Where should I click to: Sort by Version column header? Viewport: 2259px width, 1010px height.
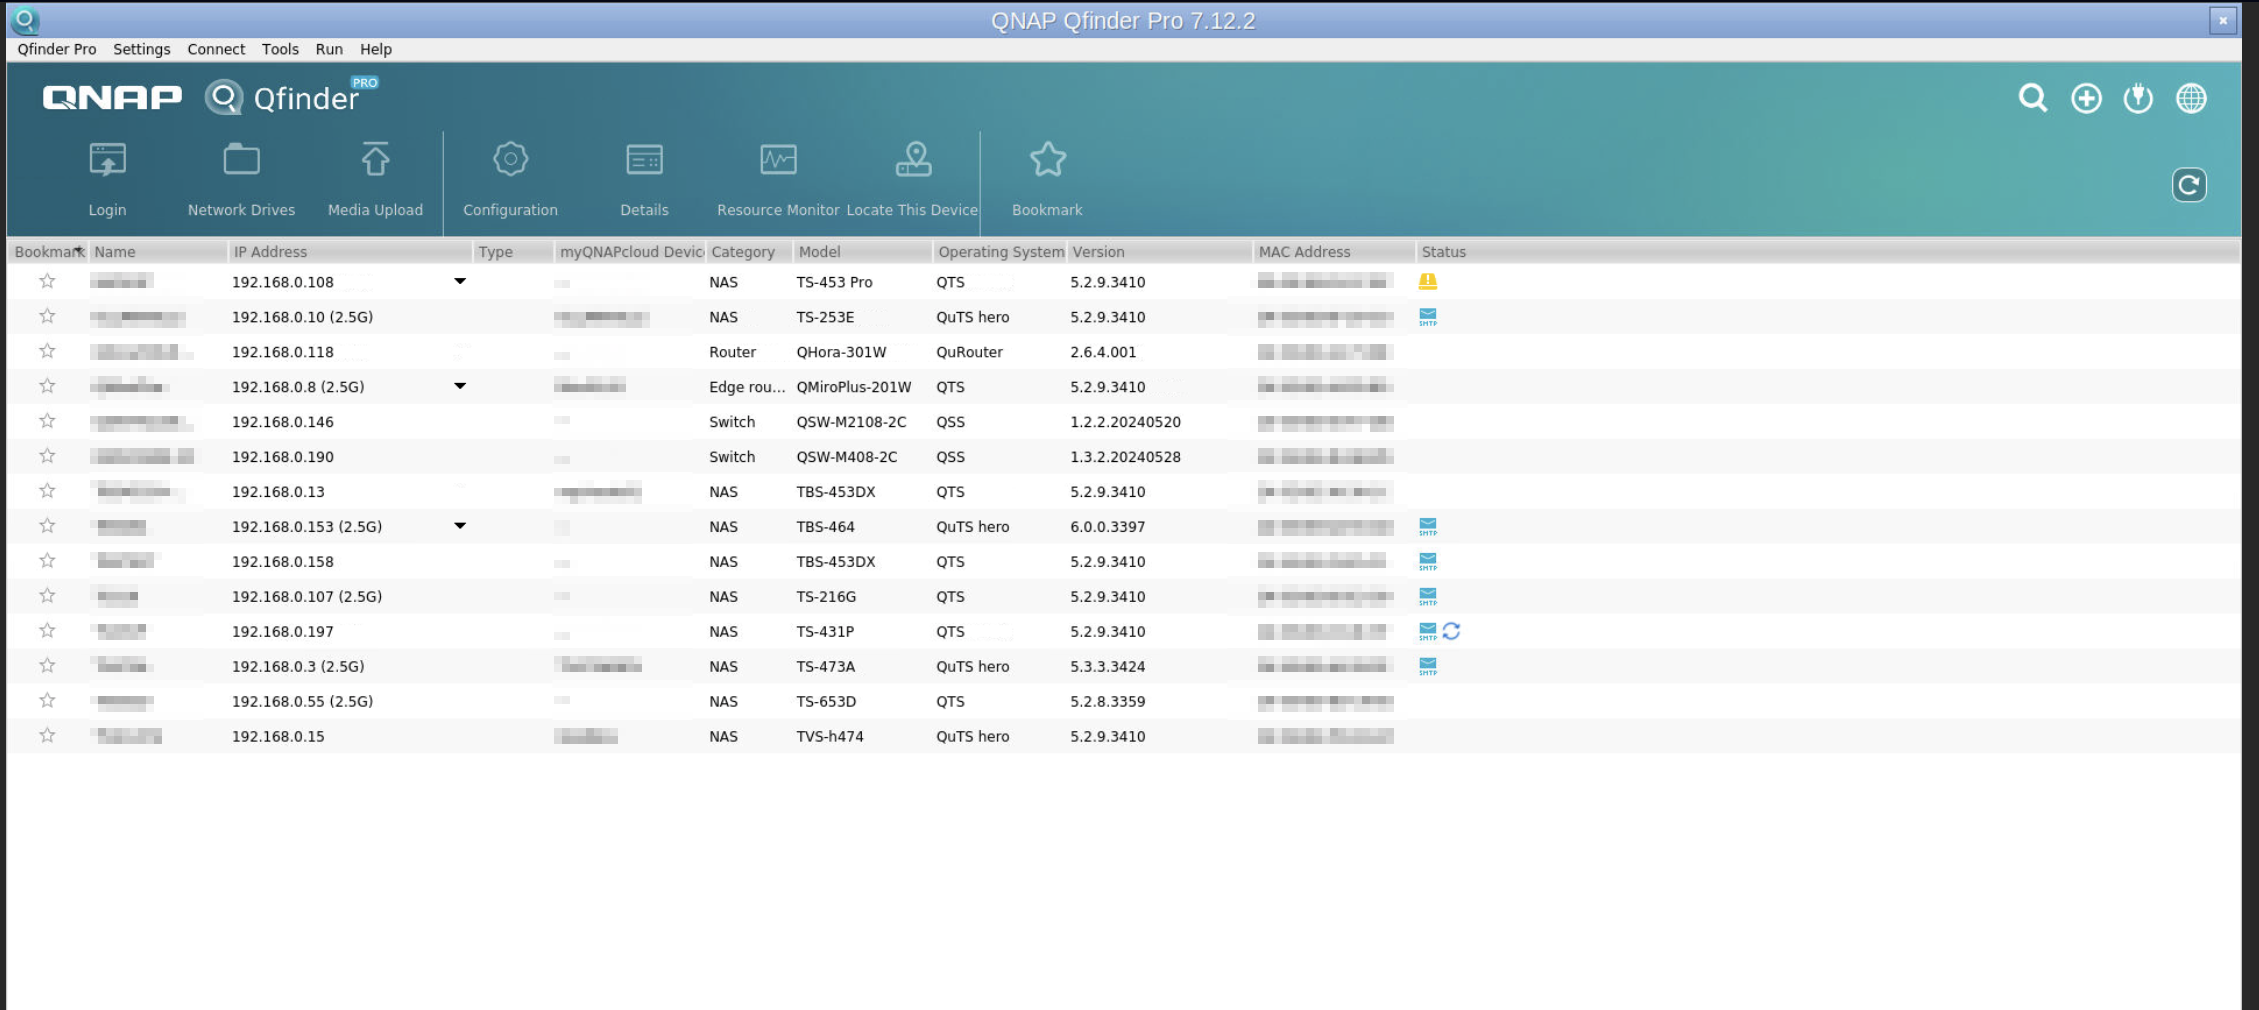(1160, 252)
